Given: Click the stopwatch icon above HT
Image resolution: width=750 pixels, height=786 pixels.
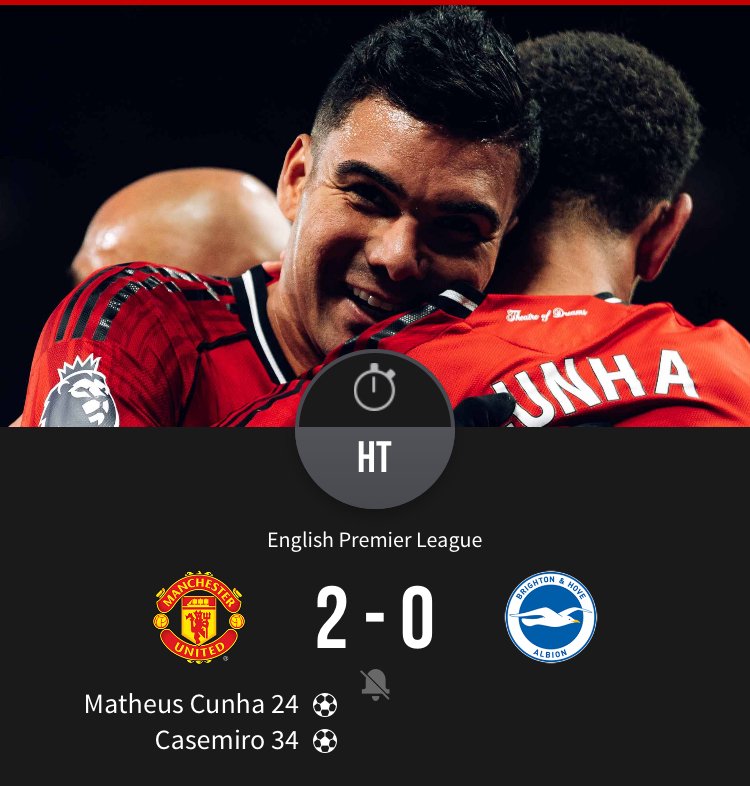Looking at the screenshot, I should pos(374,387).
